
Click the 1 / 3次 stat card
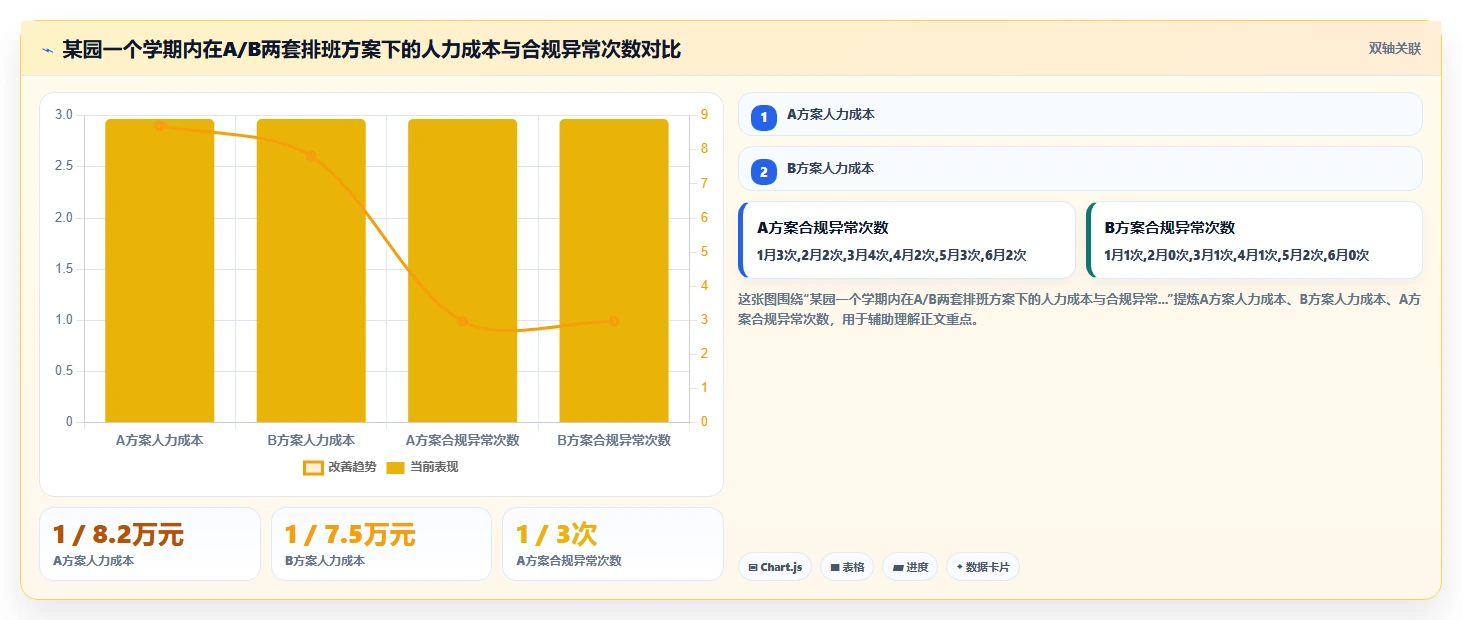pos(612,544)
